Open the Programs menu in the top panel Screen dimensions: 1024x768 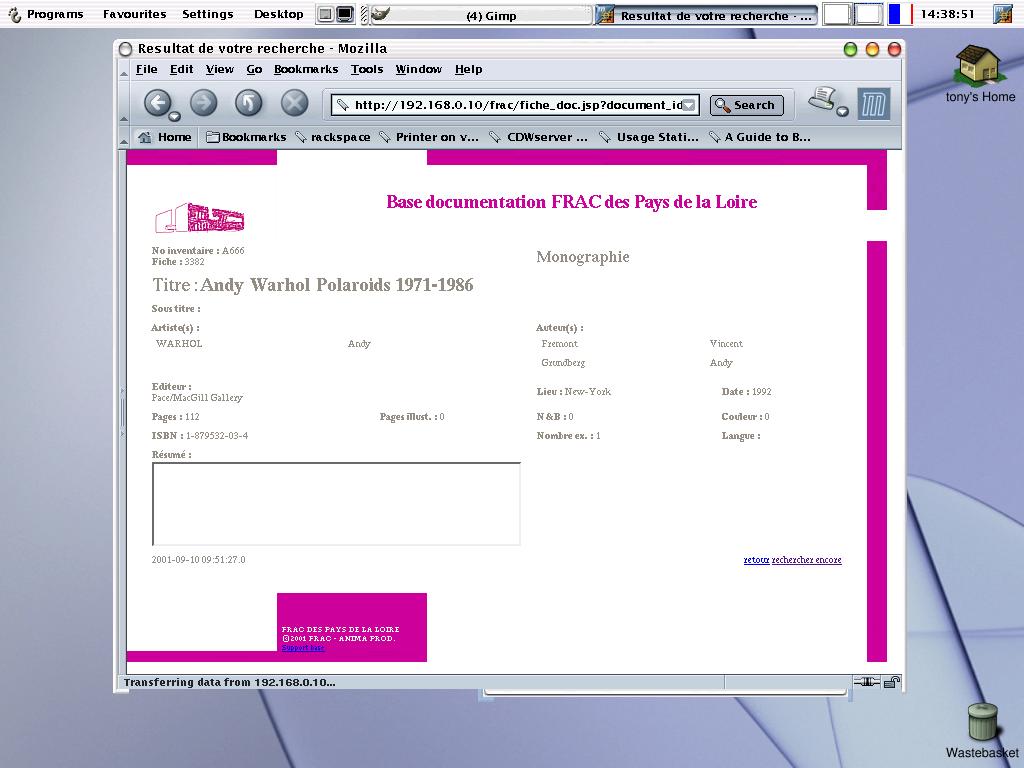pyautogui.click(x=47, y=14)
